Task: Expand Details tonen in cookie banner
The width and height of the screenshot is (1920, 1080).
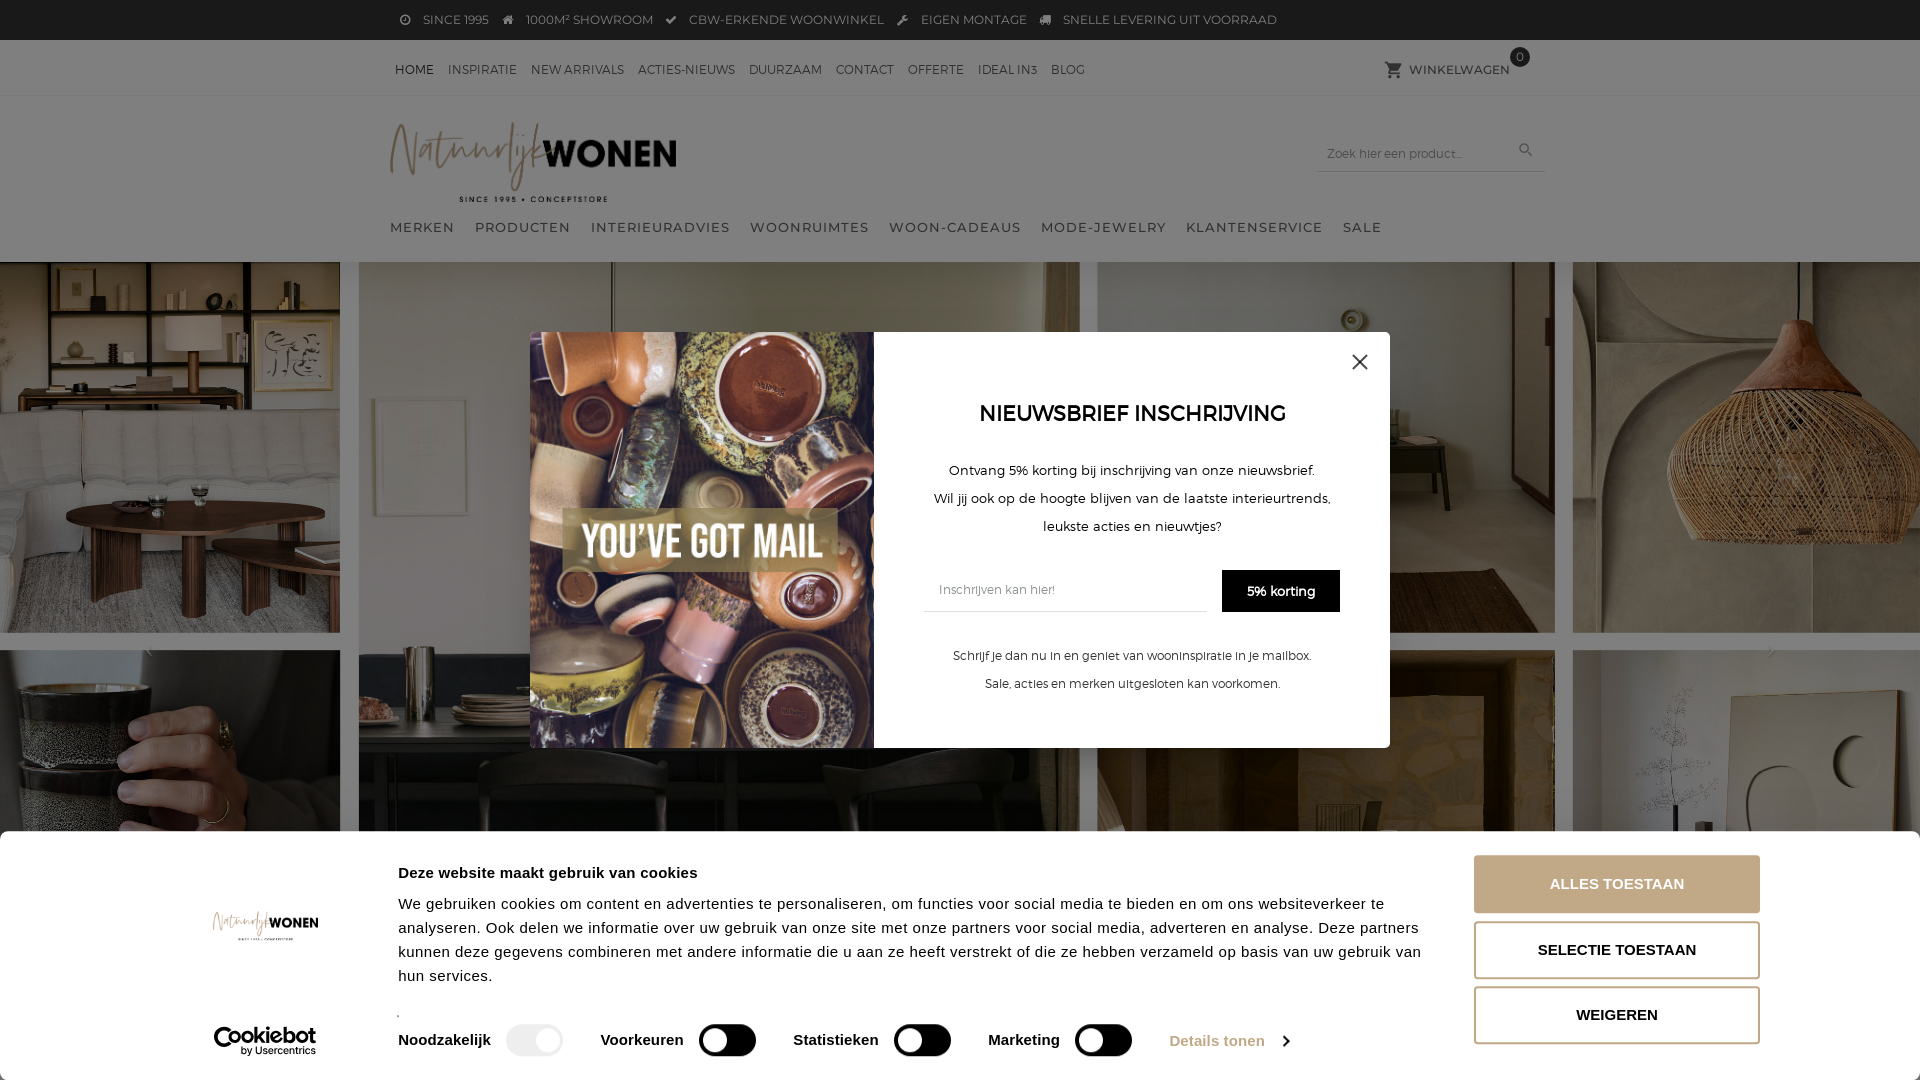Action: (x=1229, y=1041)
